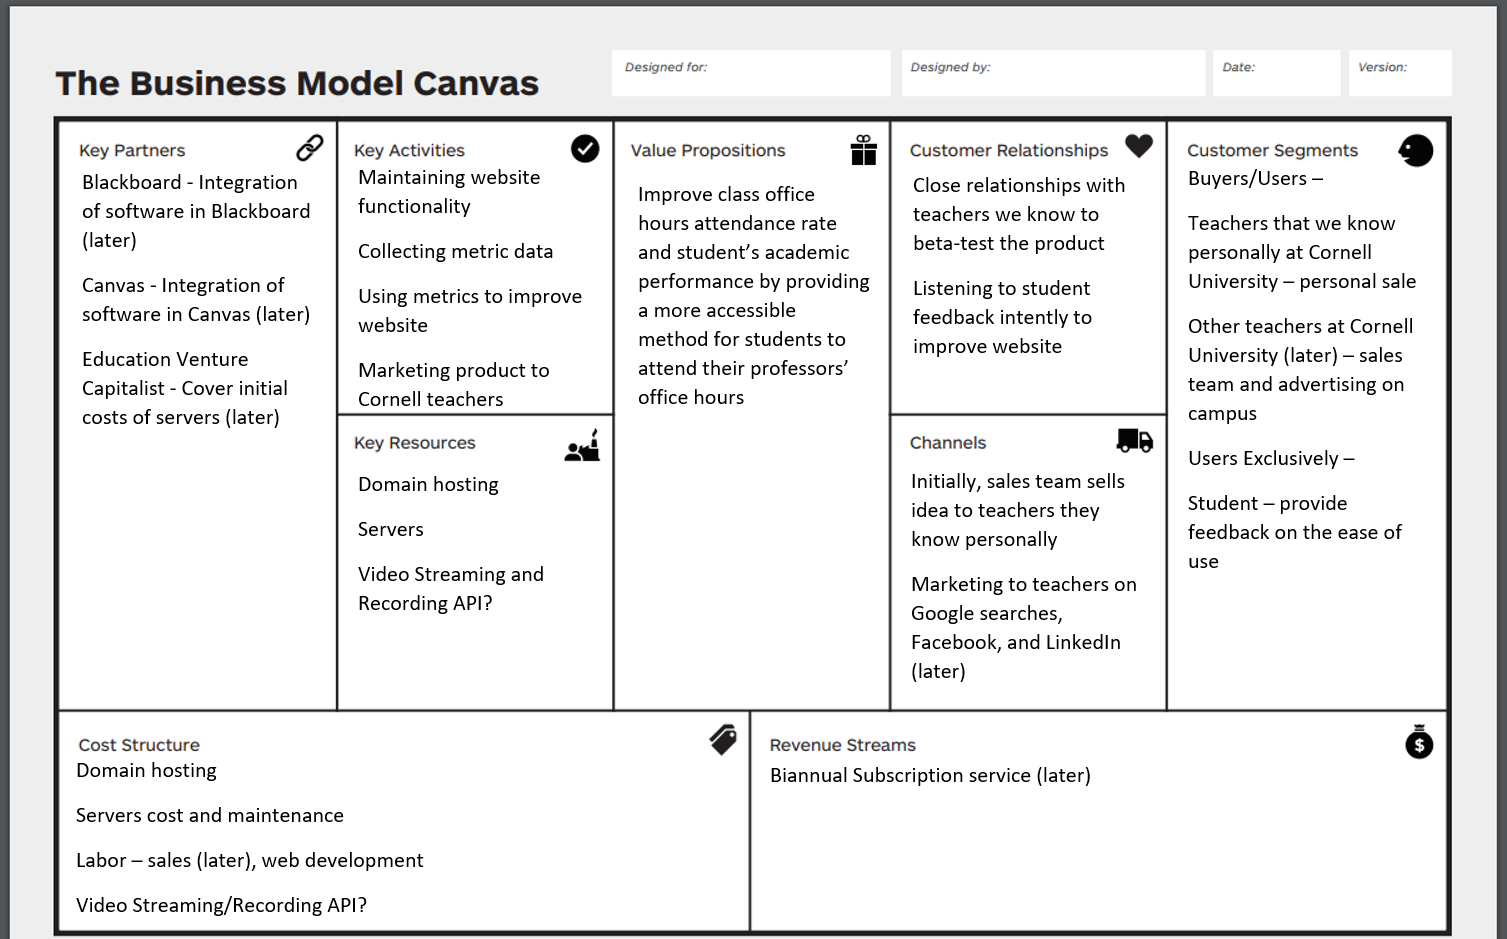Click Servers cost and maintenance text
The height and width of the screenshot is (939, 1507).
pyautogui.click(x=210, y=816)
